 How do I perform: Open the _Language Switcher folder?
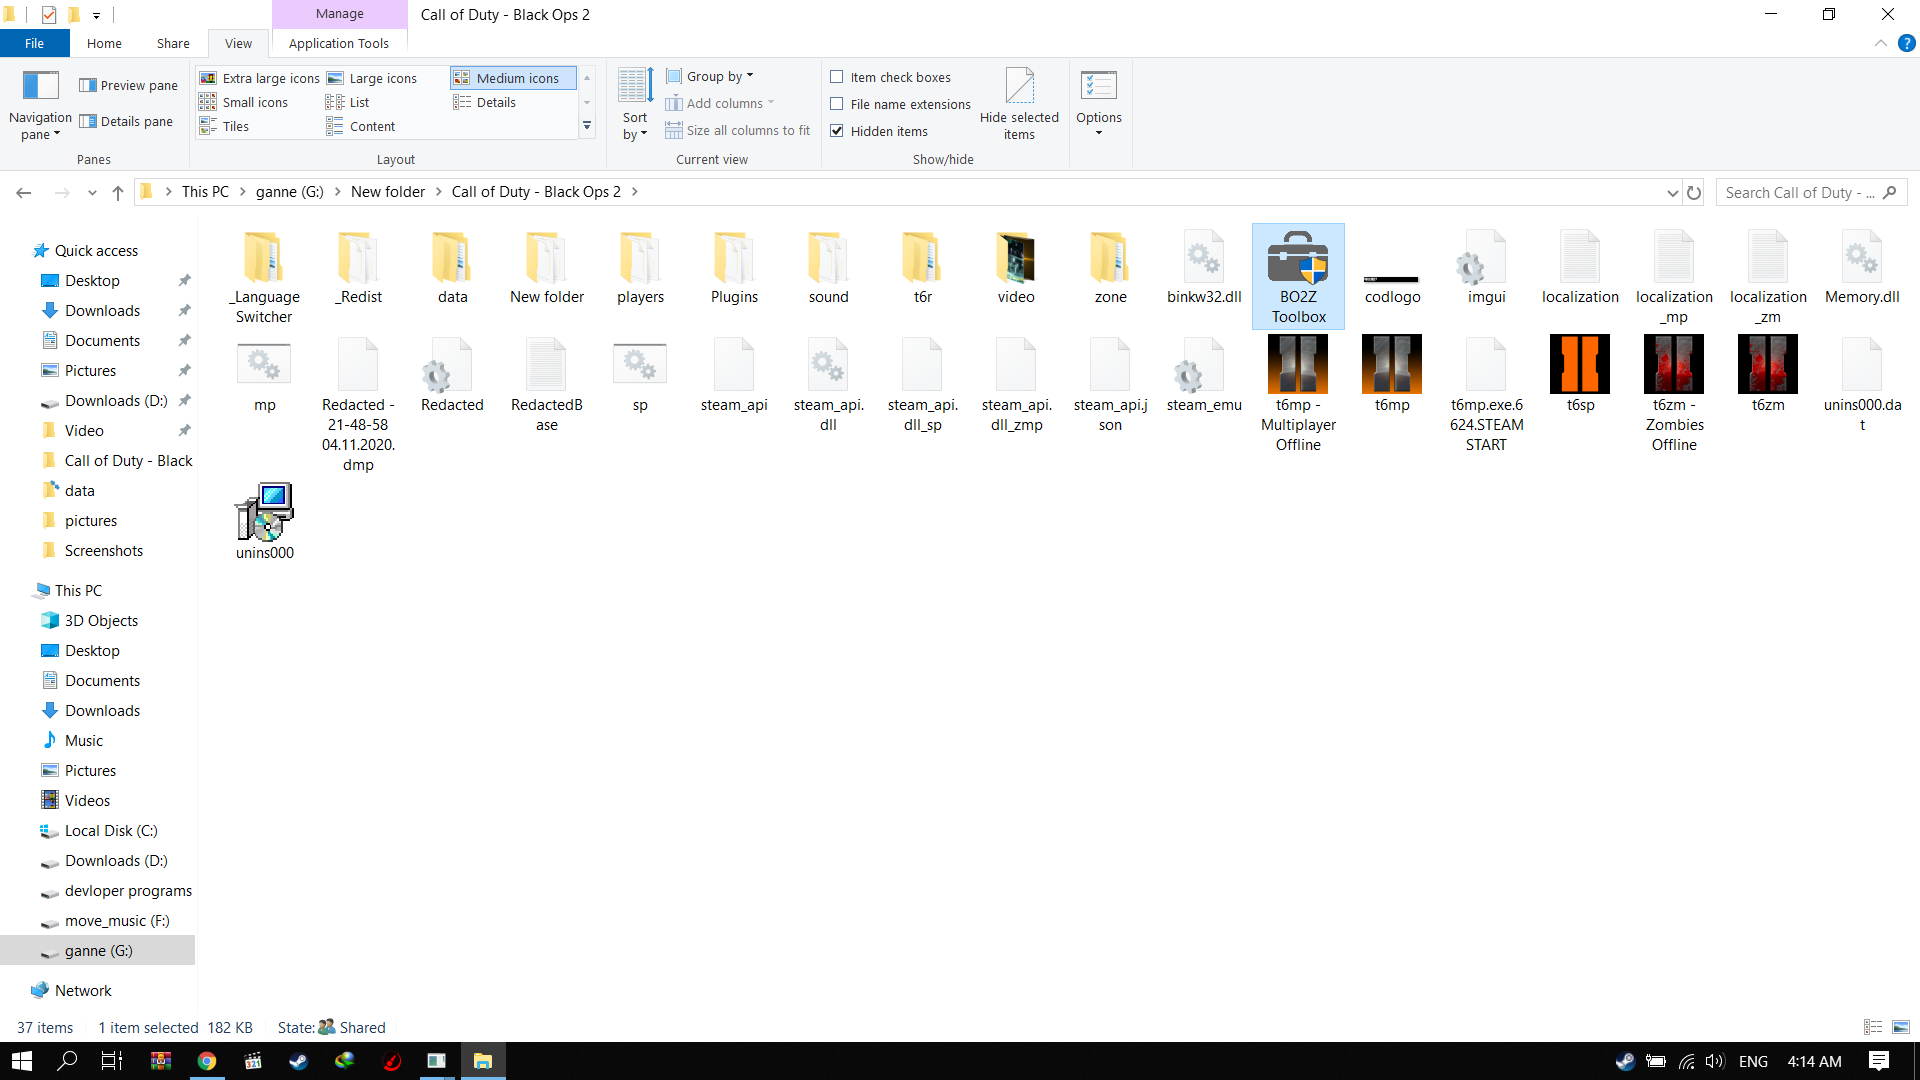pyautogui.click(x=264, y=277)
